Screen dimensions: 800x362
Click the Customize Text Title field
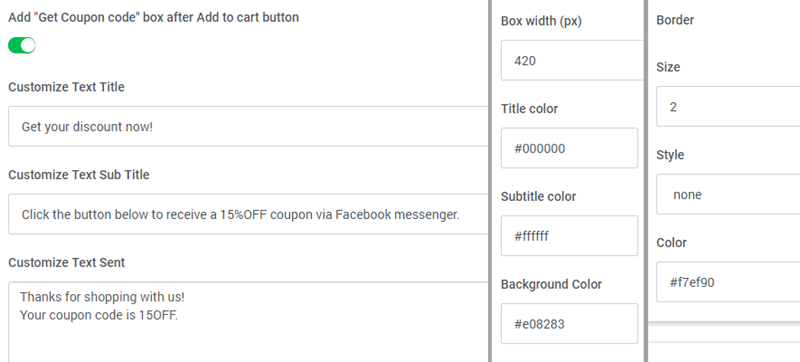tap(248, 126)
